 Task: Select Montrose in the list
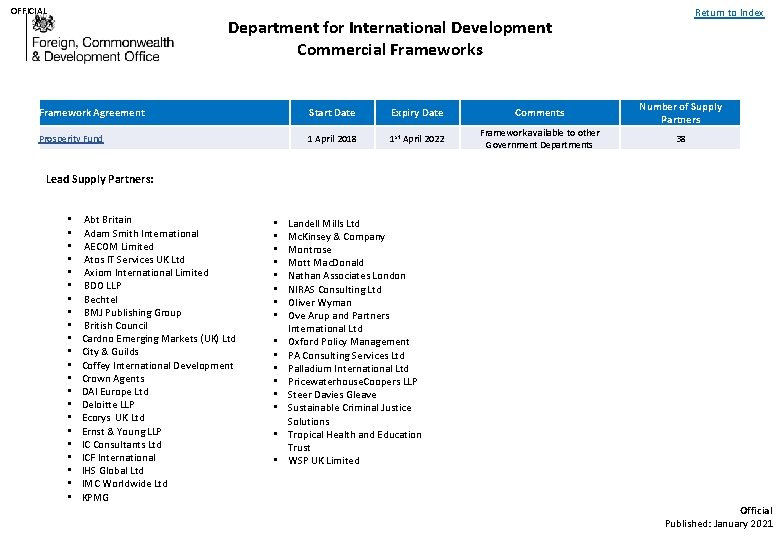click(x=309, y=250)
